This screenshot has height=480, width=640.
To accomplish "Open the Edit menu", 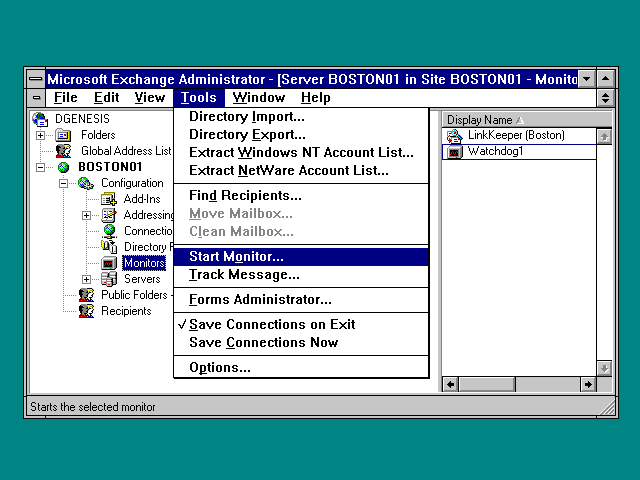I will point(106,98).
